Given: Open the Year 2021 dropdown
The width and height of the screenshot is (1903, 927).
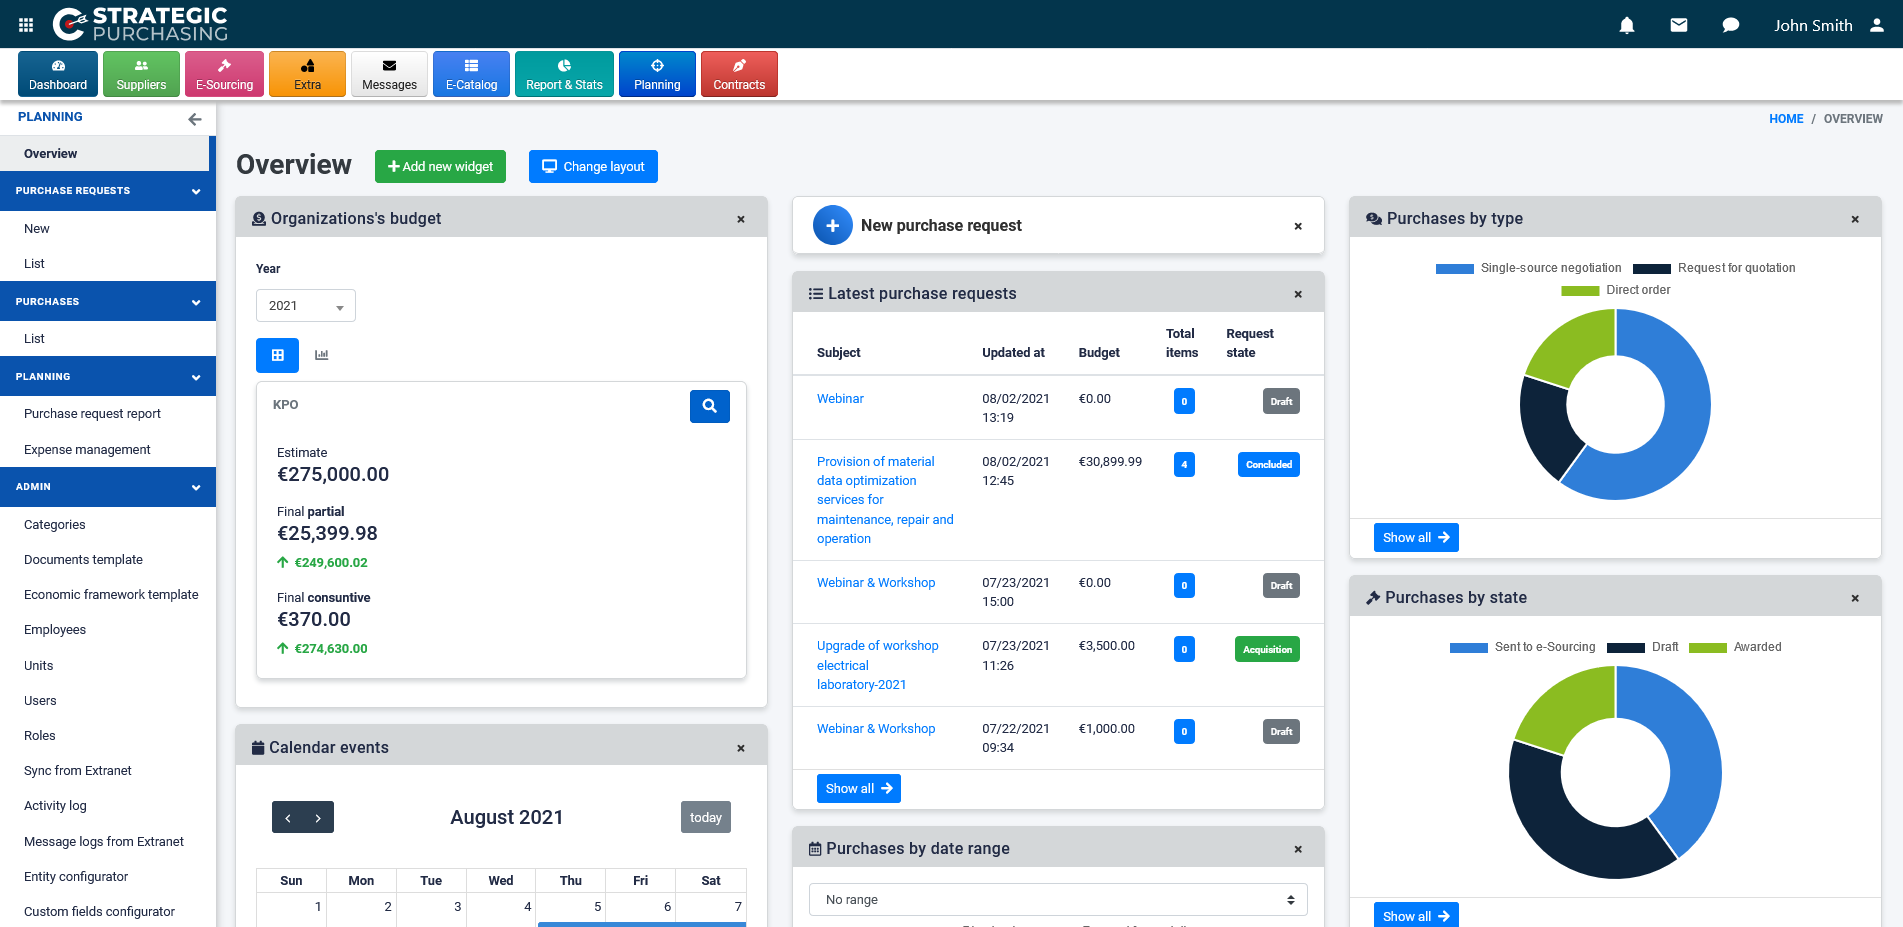Looking at the screenshot, I should (305, 305).
